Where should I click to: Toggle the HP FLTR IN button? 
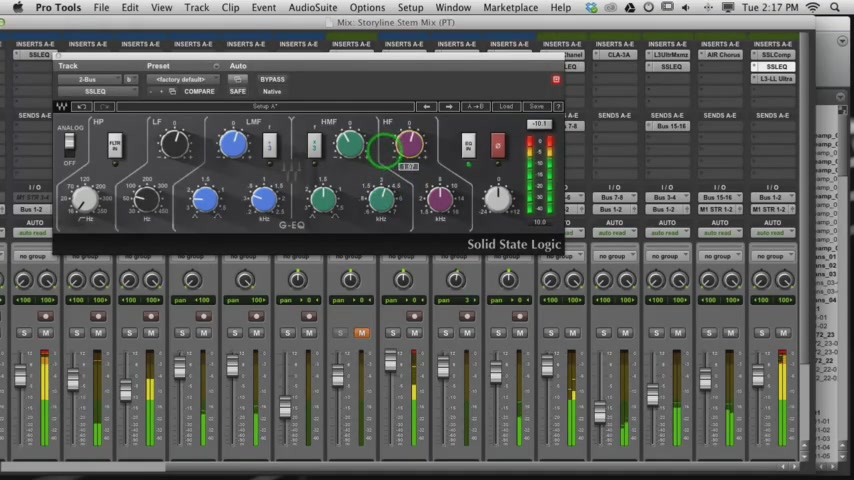click(x=115, y=146)
